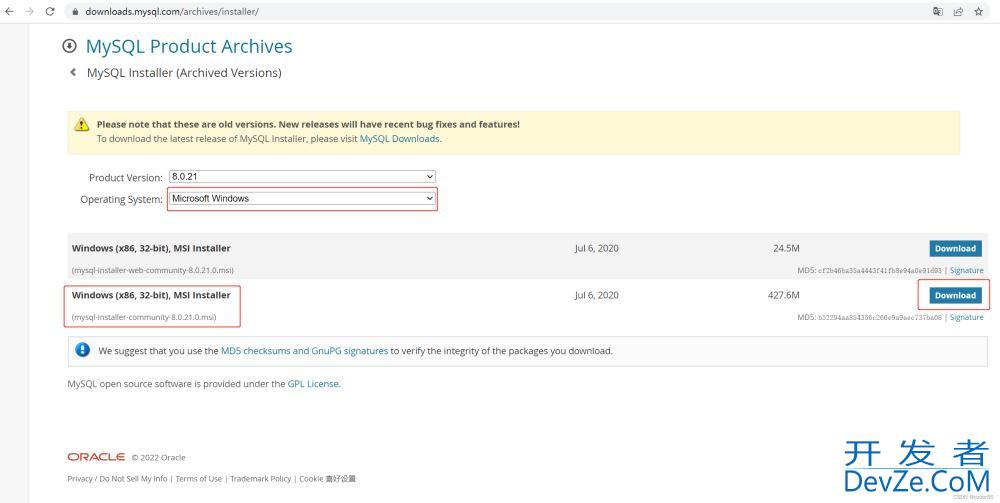Image resolution: width=1000 pixels, height=503 pixels.
Task: Open the Product Version dropdown showing 8.0.21
Action: pyautogui.click(x=302, y=177)
